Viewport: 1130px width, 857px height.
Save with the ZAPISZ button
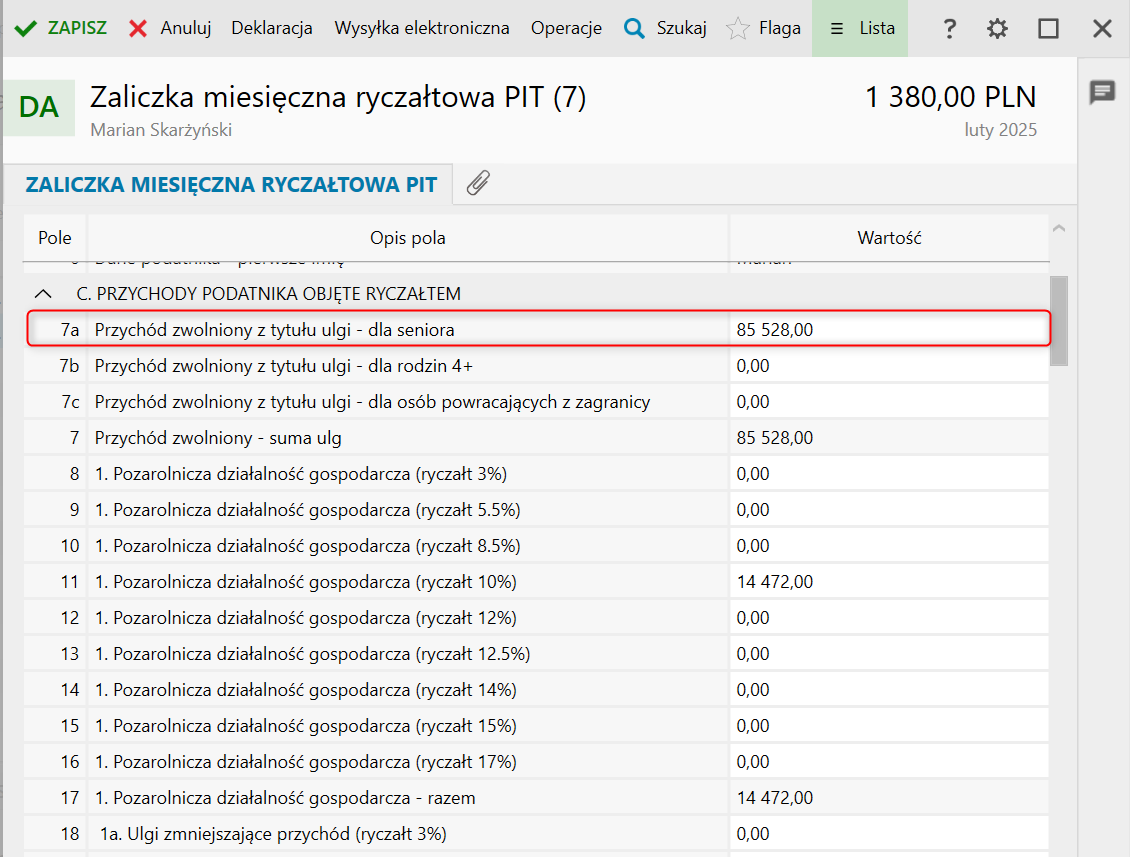pos(61,28)
